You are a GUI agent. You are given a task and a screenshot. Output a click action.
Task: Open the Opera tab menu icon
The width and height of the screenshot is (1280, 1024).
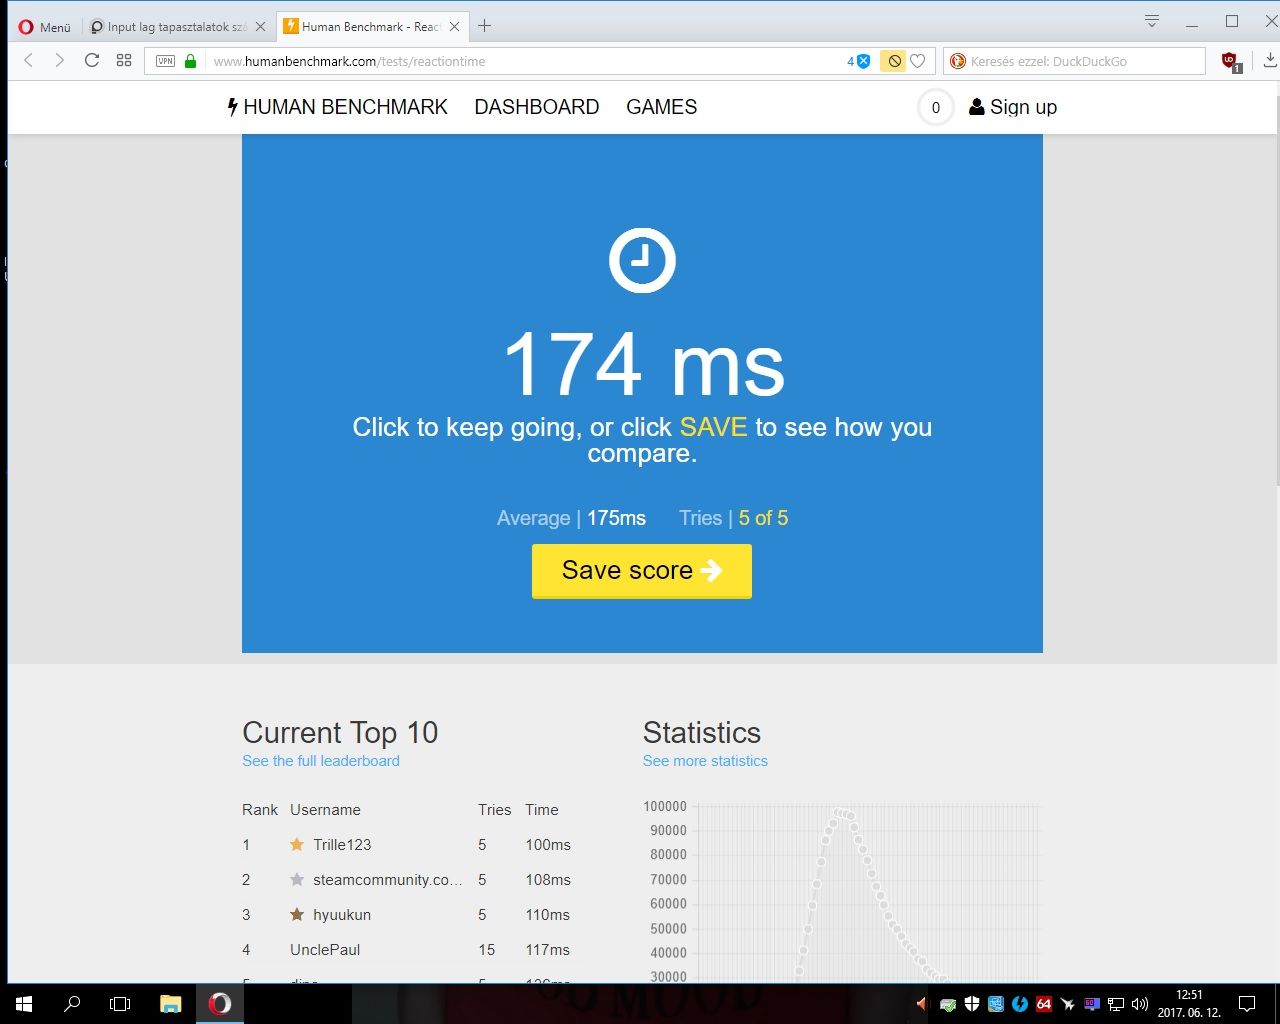[1152, 21]
